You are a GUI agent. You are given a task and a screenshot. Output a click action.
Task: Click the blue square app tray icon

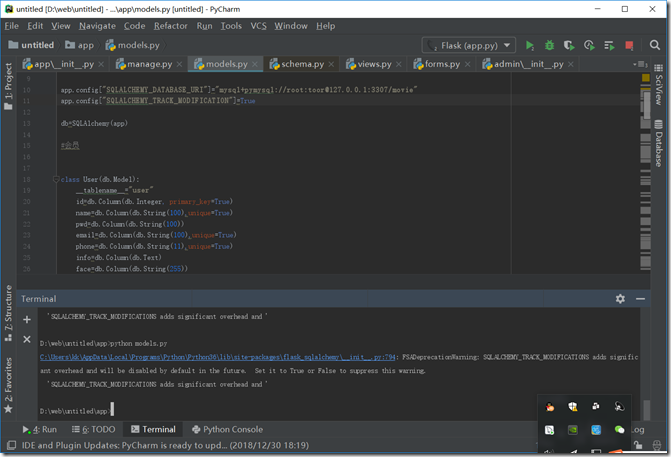[x=596, y=430]
